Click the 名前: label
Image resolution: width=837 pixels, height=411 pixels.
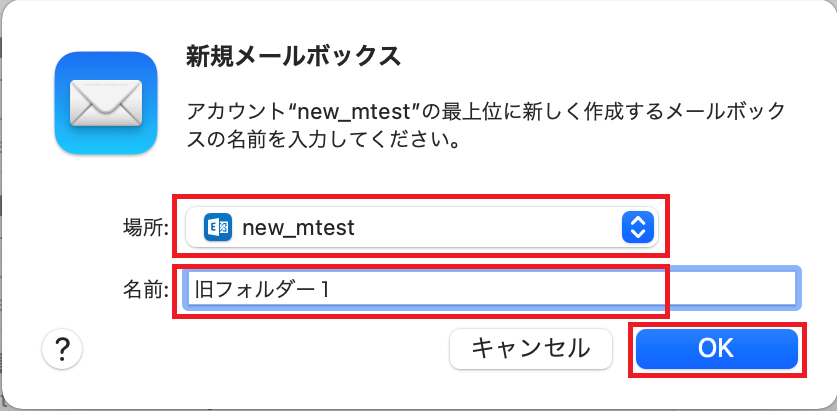click(146, 289)
